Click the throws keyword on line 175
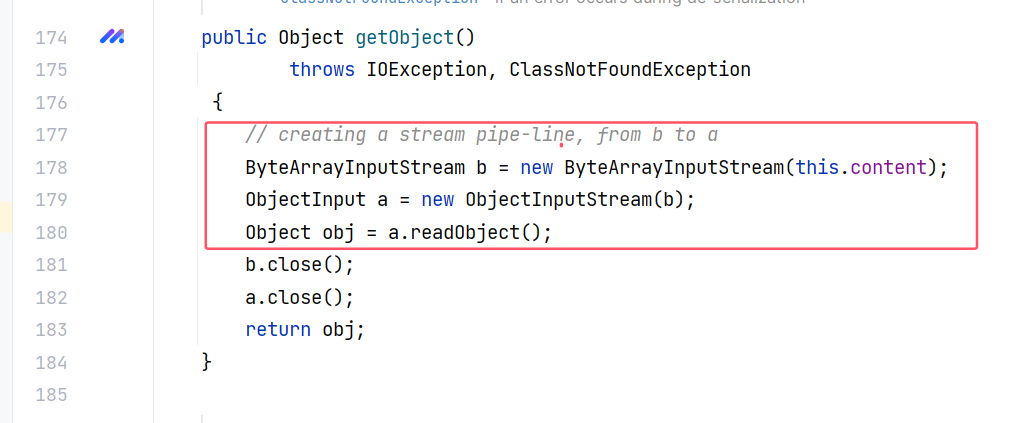This screenshot has height=423, width=1017. pos(322,70)
